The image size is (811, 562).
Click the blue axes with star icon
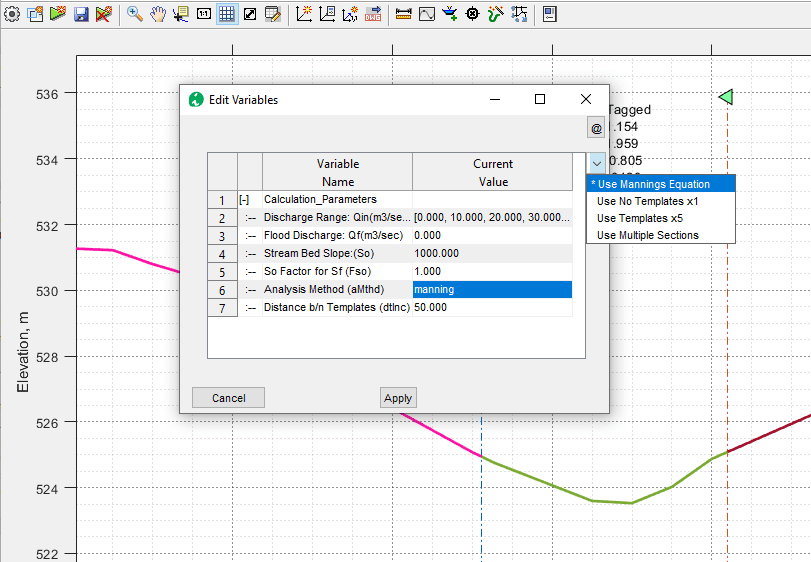point(350,14)
